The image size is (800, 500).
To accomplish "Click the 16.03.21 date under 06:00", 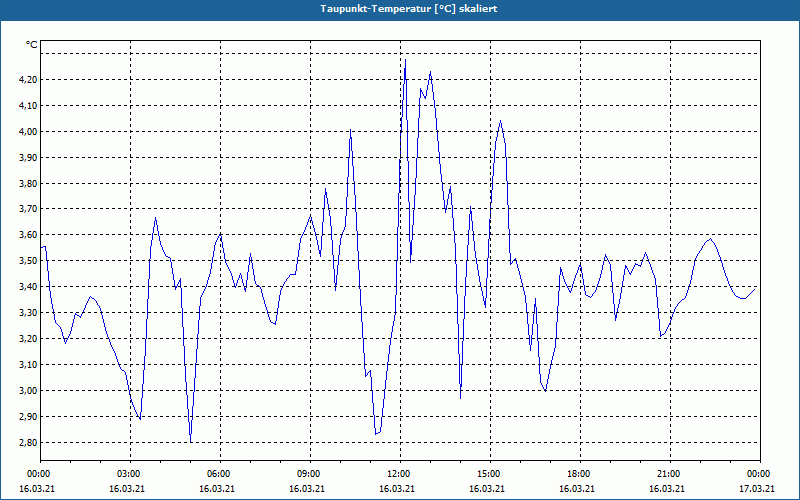I will 217,488.
